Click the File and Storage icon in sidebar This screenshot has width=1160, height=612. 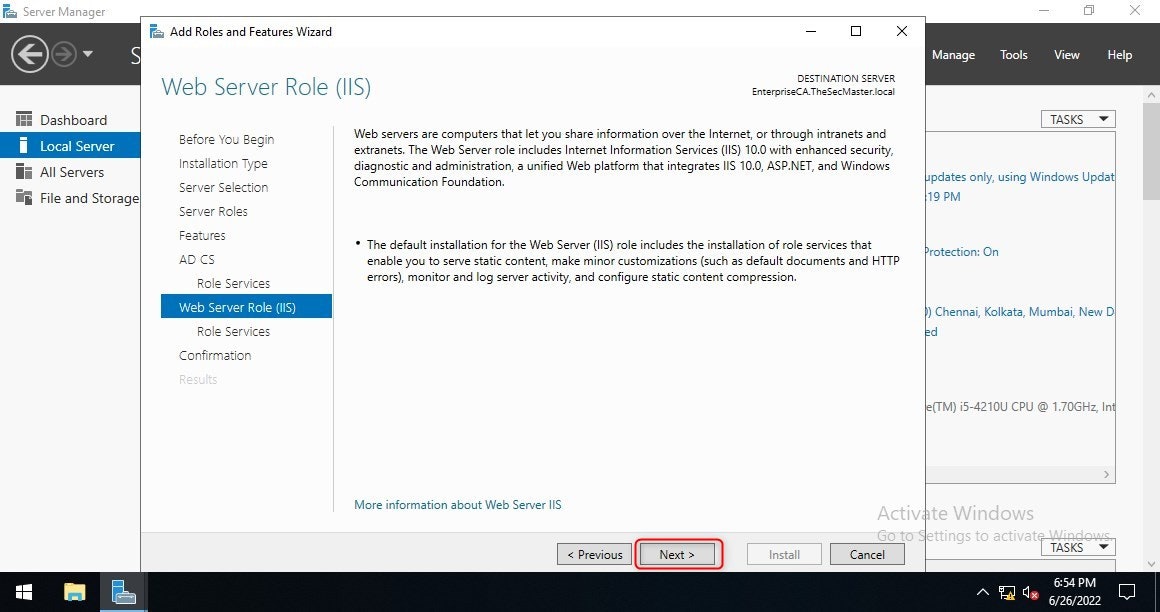24,198
